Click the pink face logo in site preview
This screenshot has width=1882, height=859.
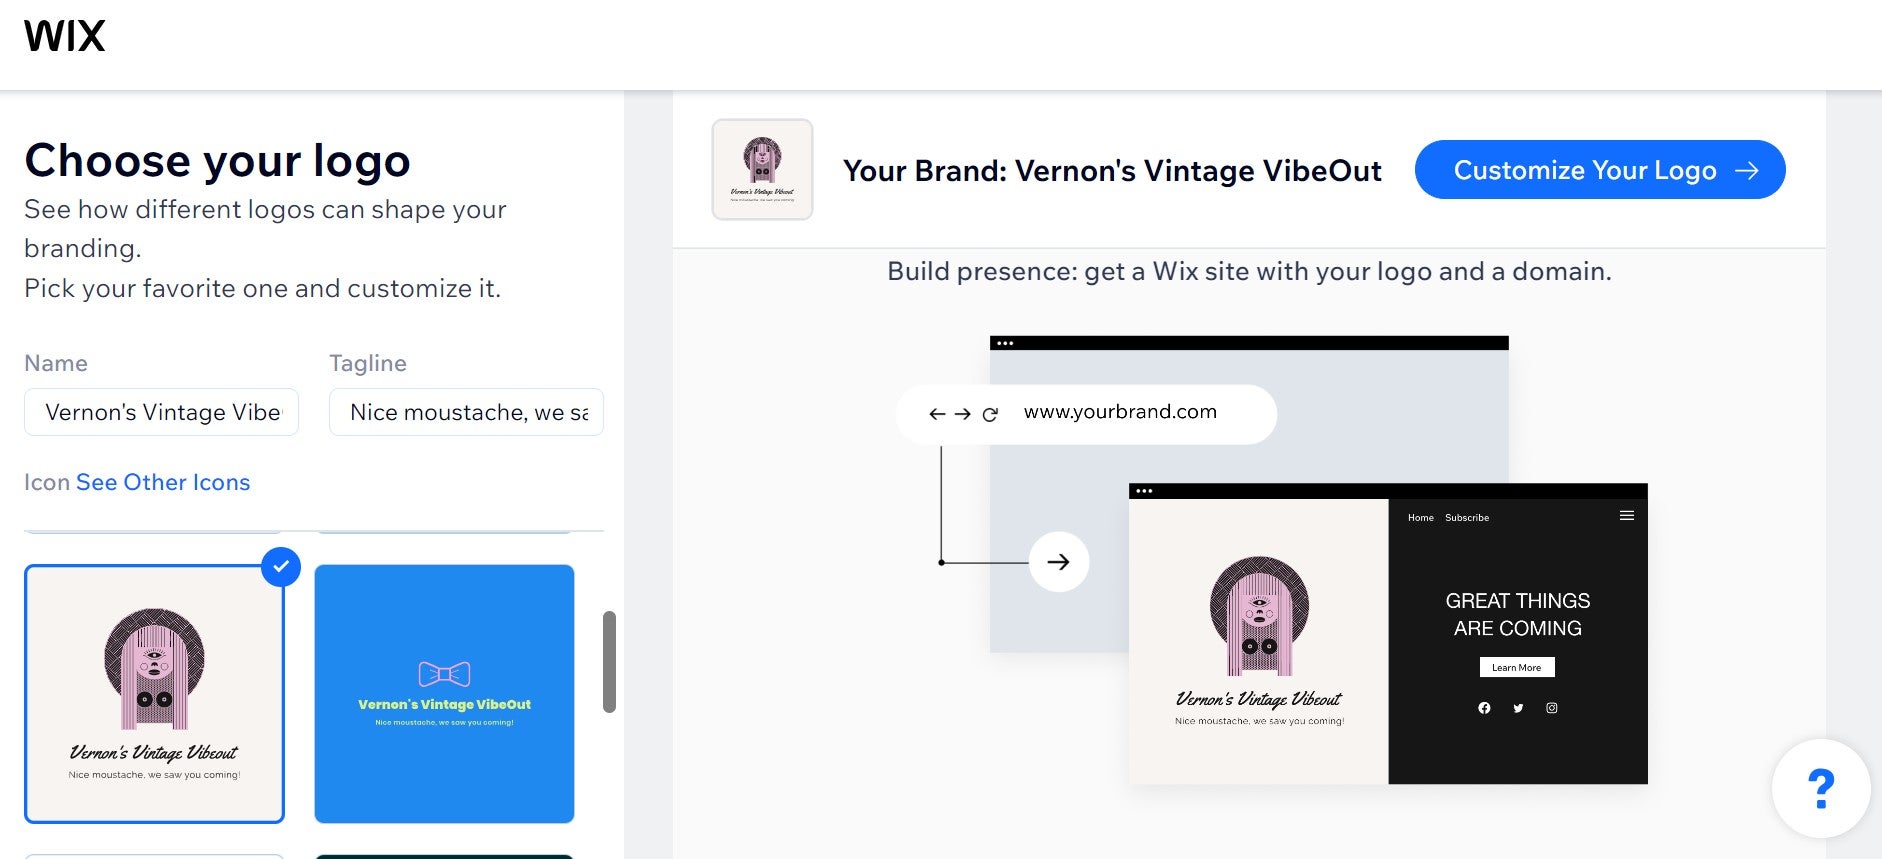click(x=1259, y=616)
